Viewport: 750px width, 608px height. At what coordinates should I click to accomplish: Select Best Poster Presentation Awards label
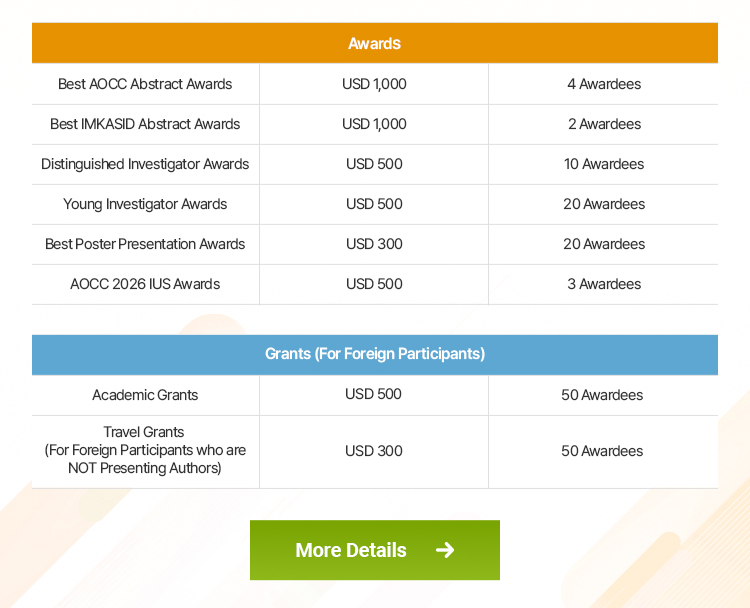145,244
